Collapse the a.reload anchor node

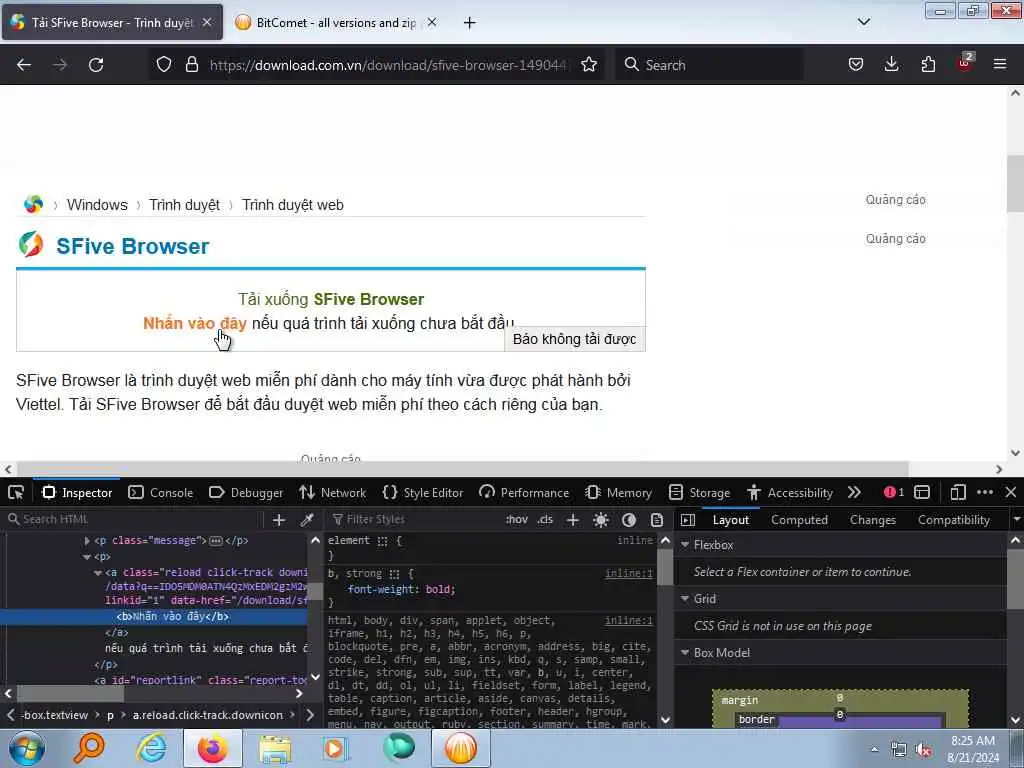[x=97, y=573]
